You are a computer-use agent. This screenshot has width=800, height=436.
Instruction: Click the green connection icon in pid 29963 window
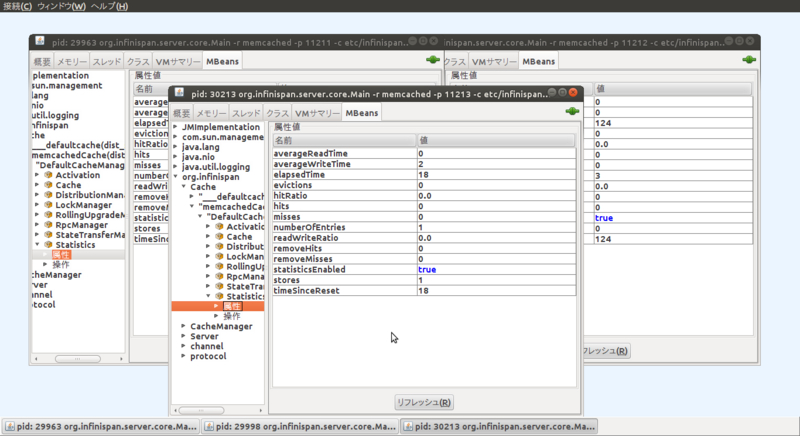(433, 60)
